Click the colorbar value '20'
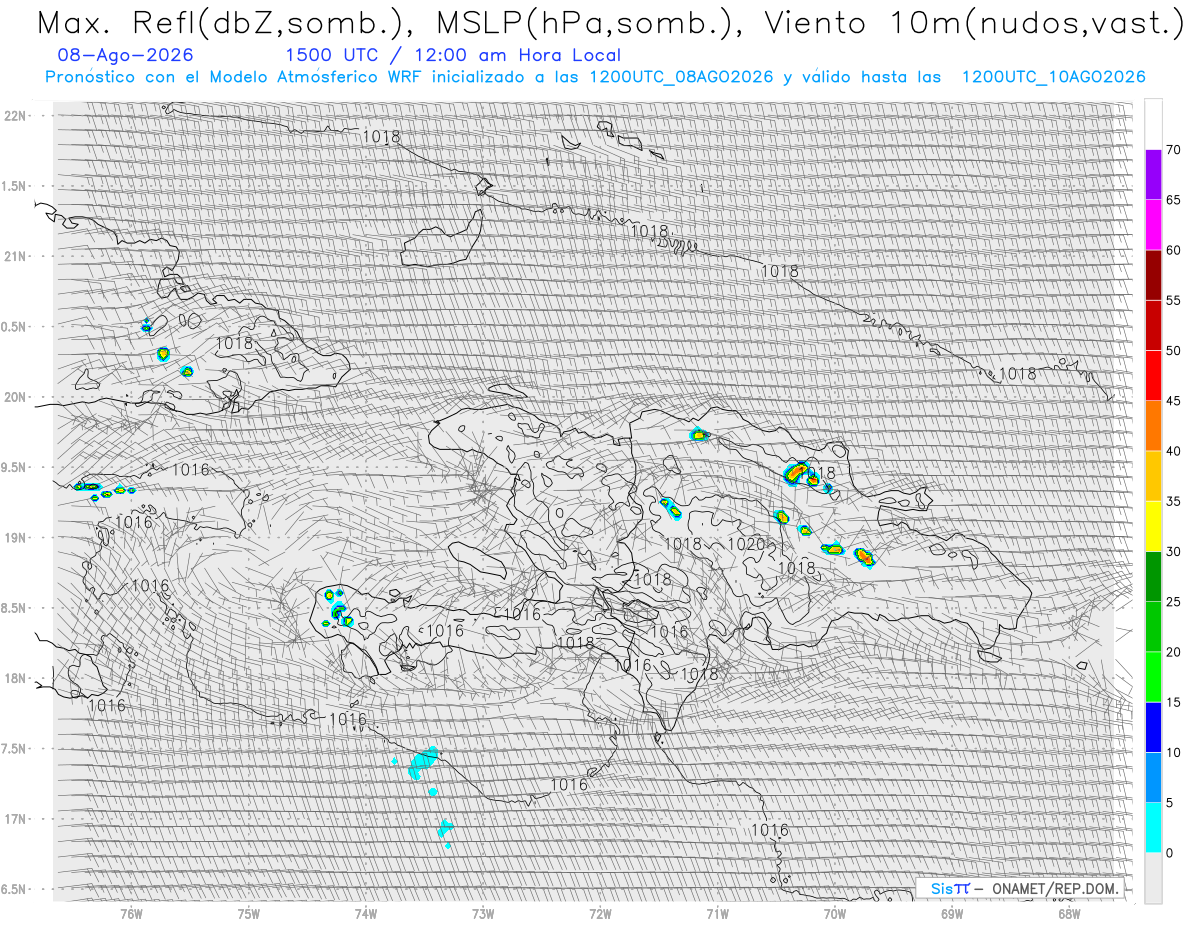This screenshot has width=1200, height=927. tap(1173, 652)
